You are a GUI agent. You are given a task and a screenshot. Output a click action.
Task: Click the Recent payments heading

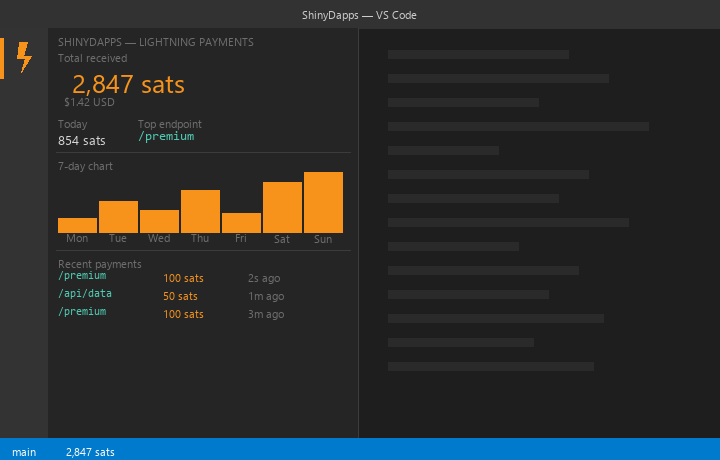[100, 264]
